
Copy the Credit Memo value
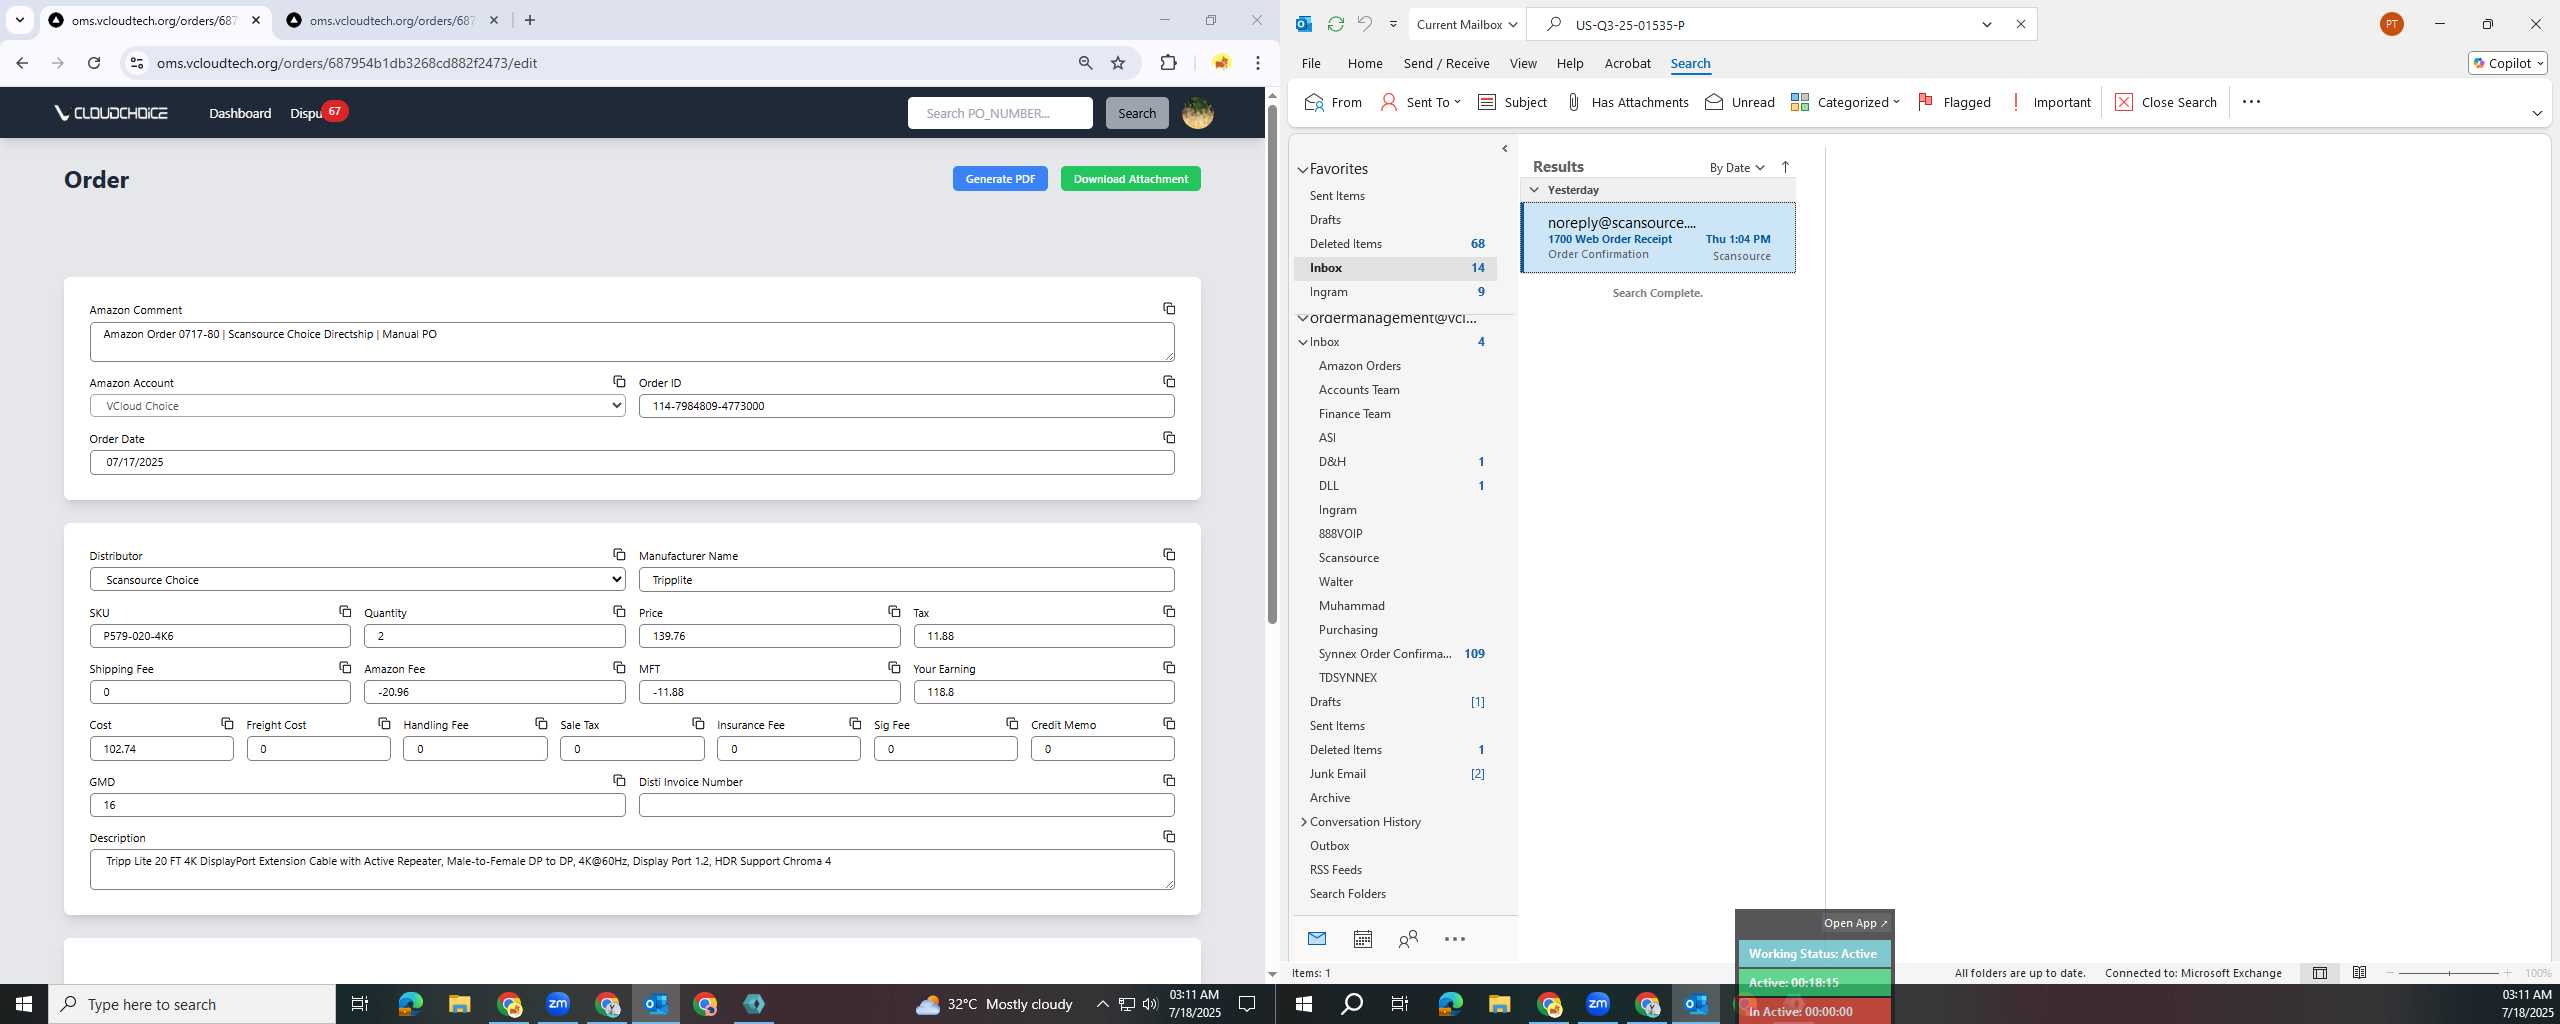click(1169, 724)
